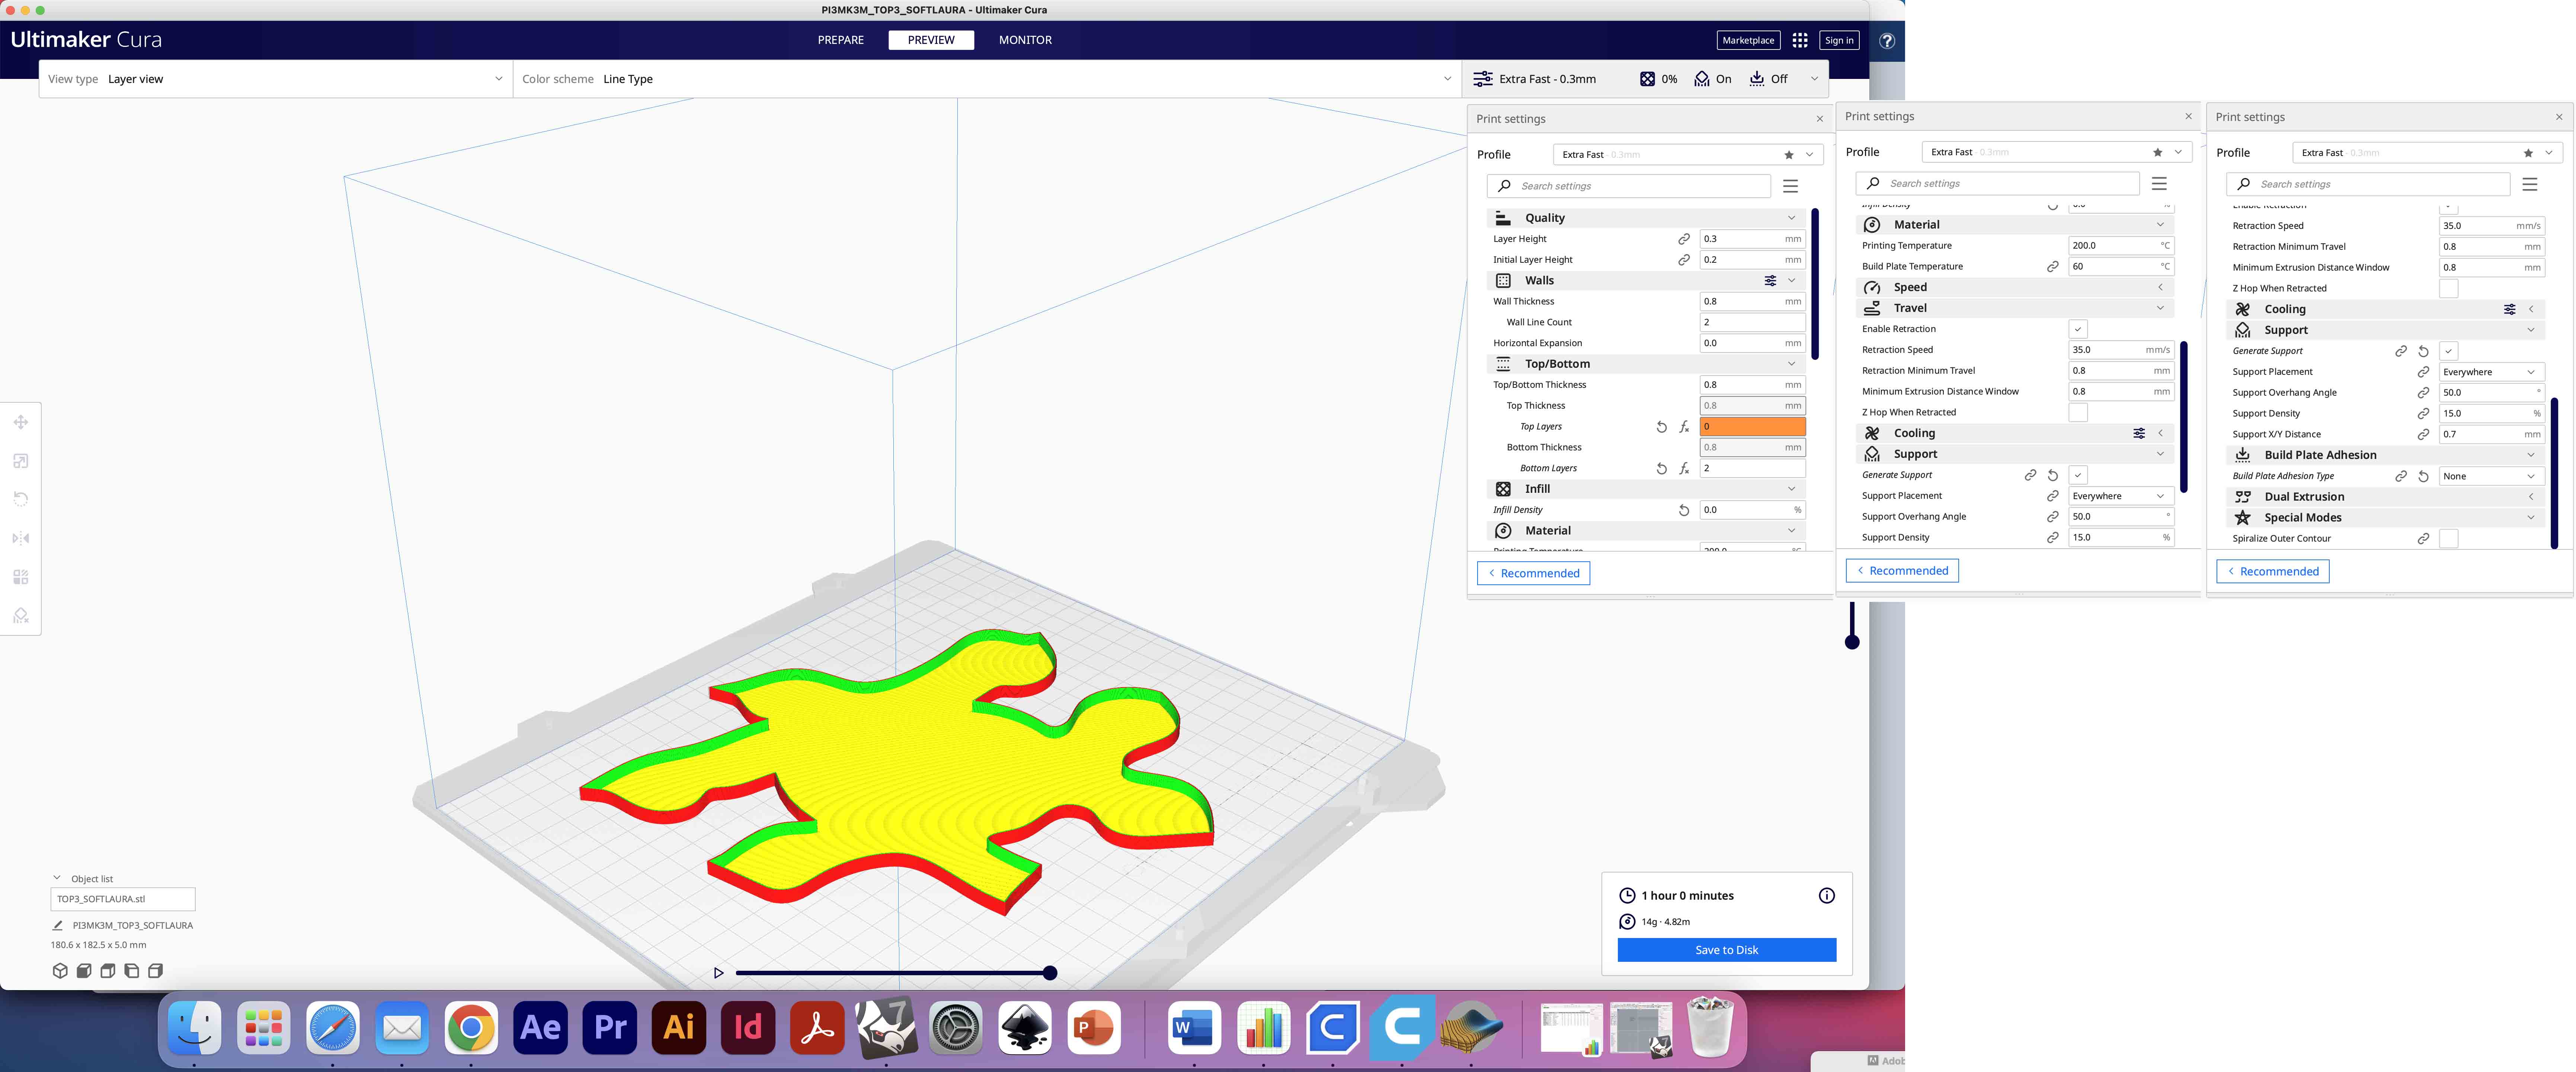
Task: Toggle Z Hop When Retracted in middle panel
Action: coord(2078,412)
